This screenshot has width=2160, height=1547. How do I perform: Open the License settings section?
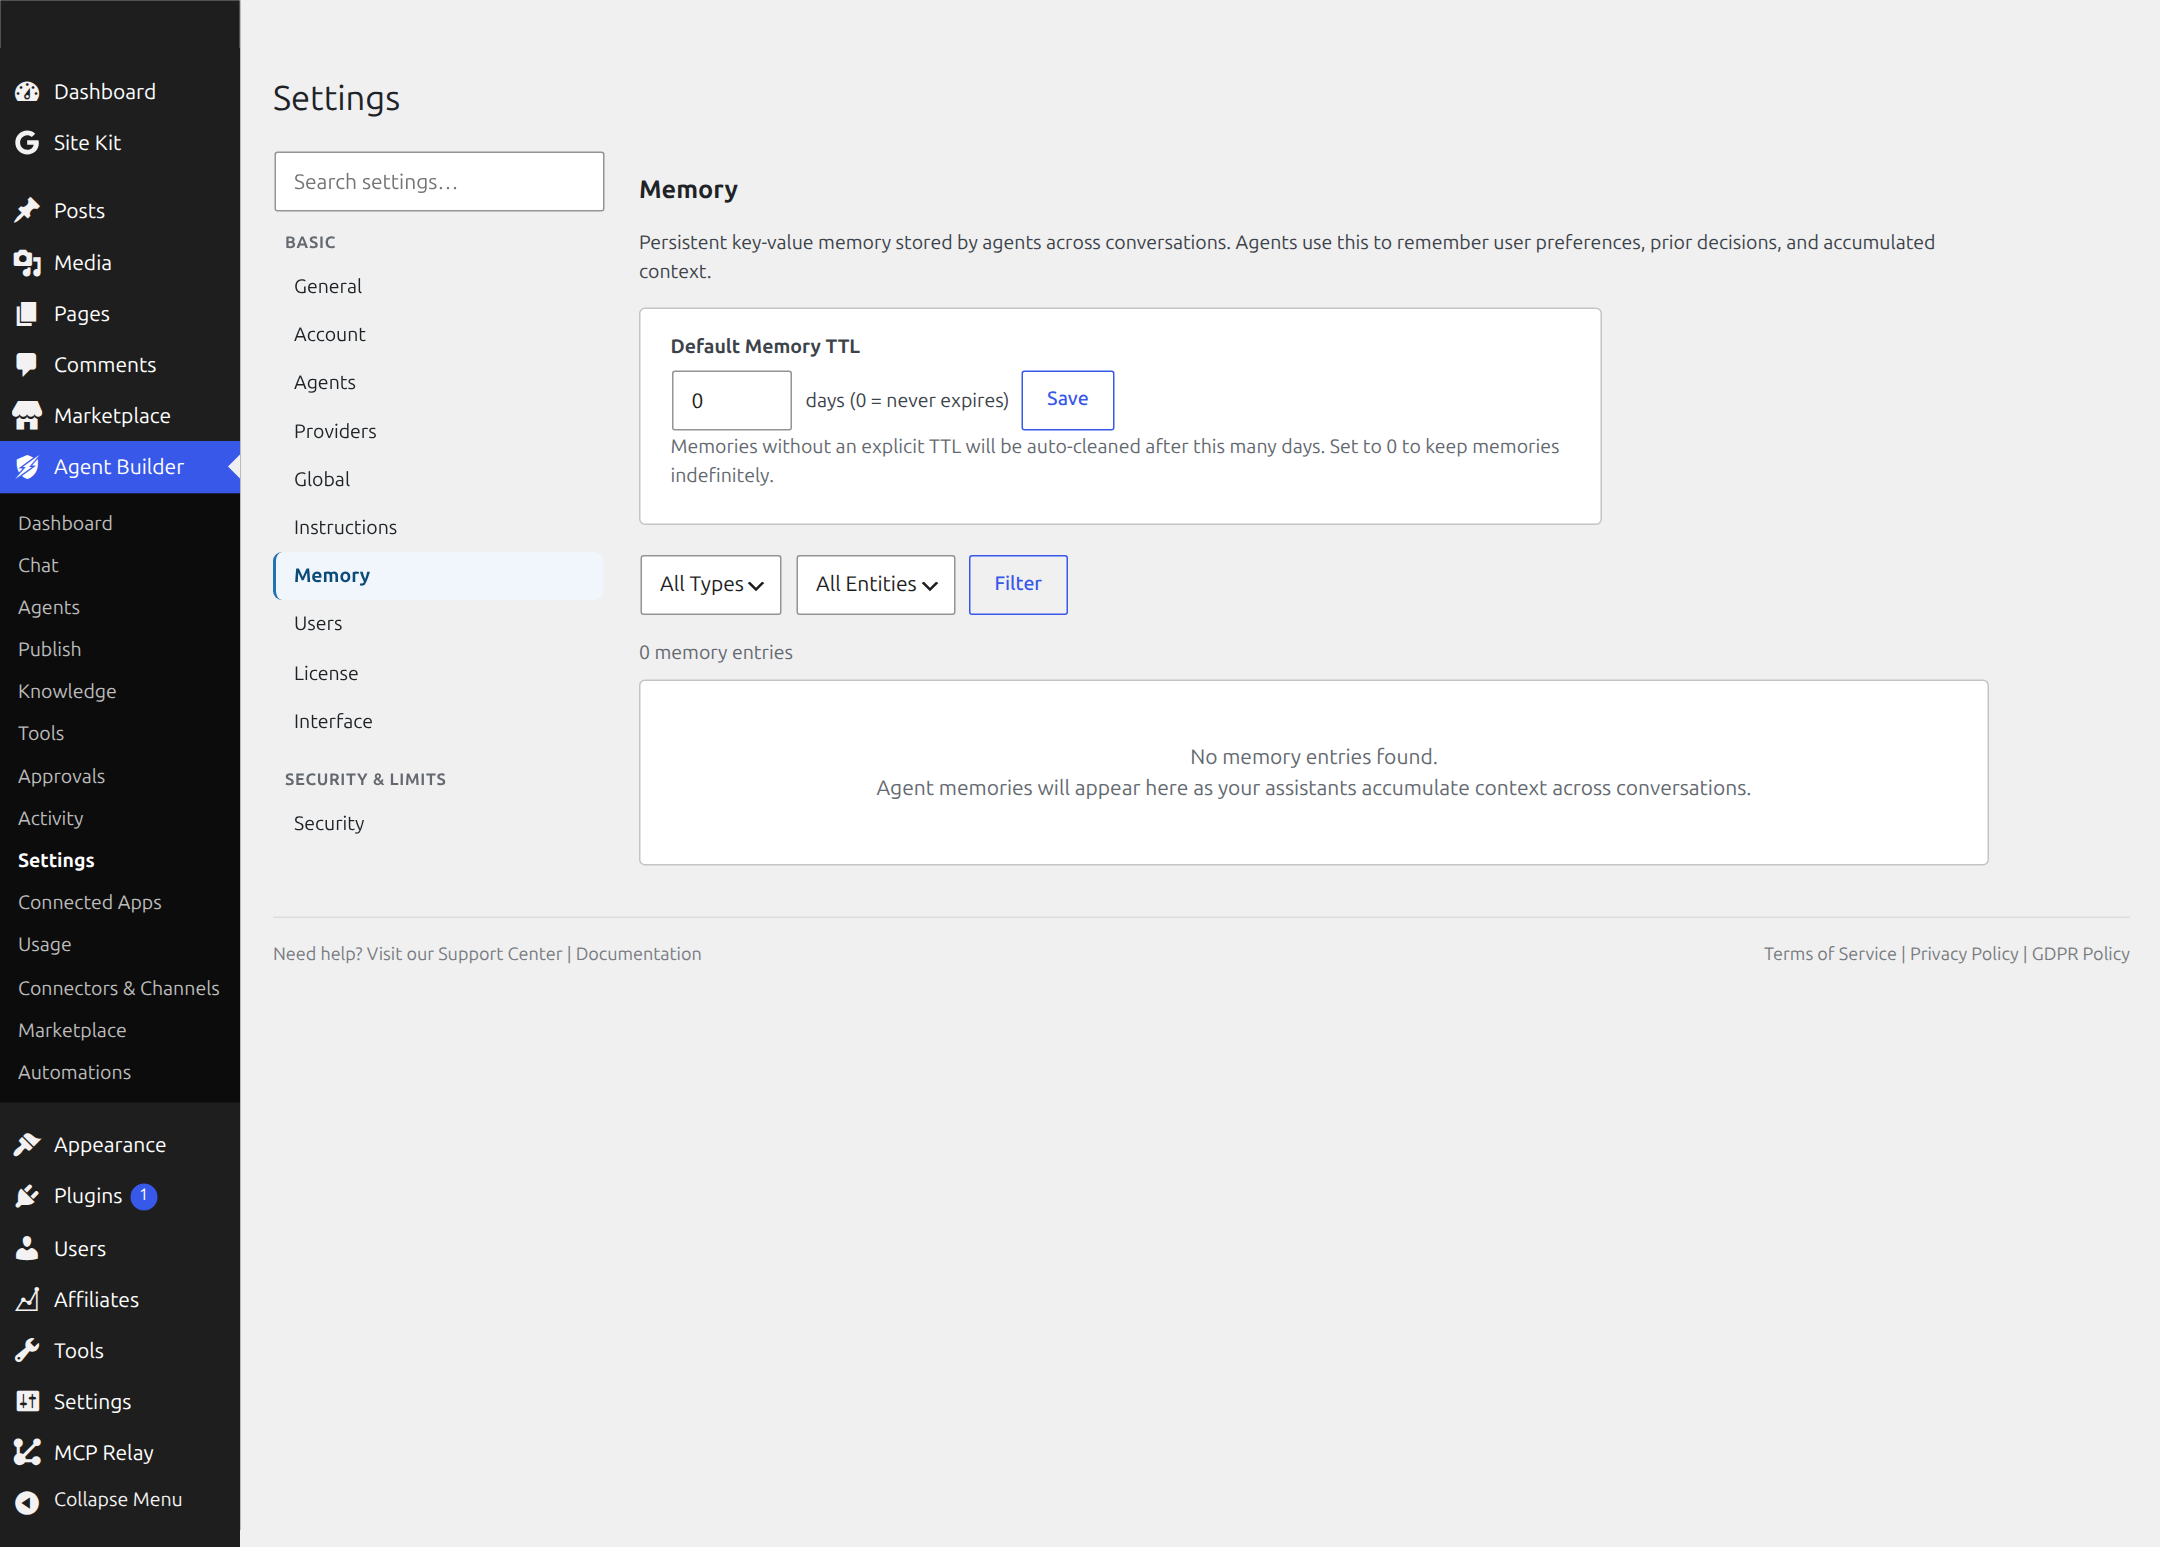pyautogui.click(x=438, y=674)
